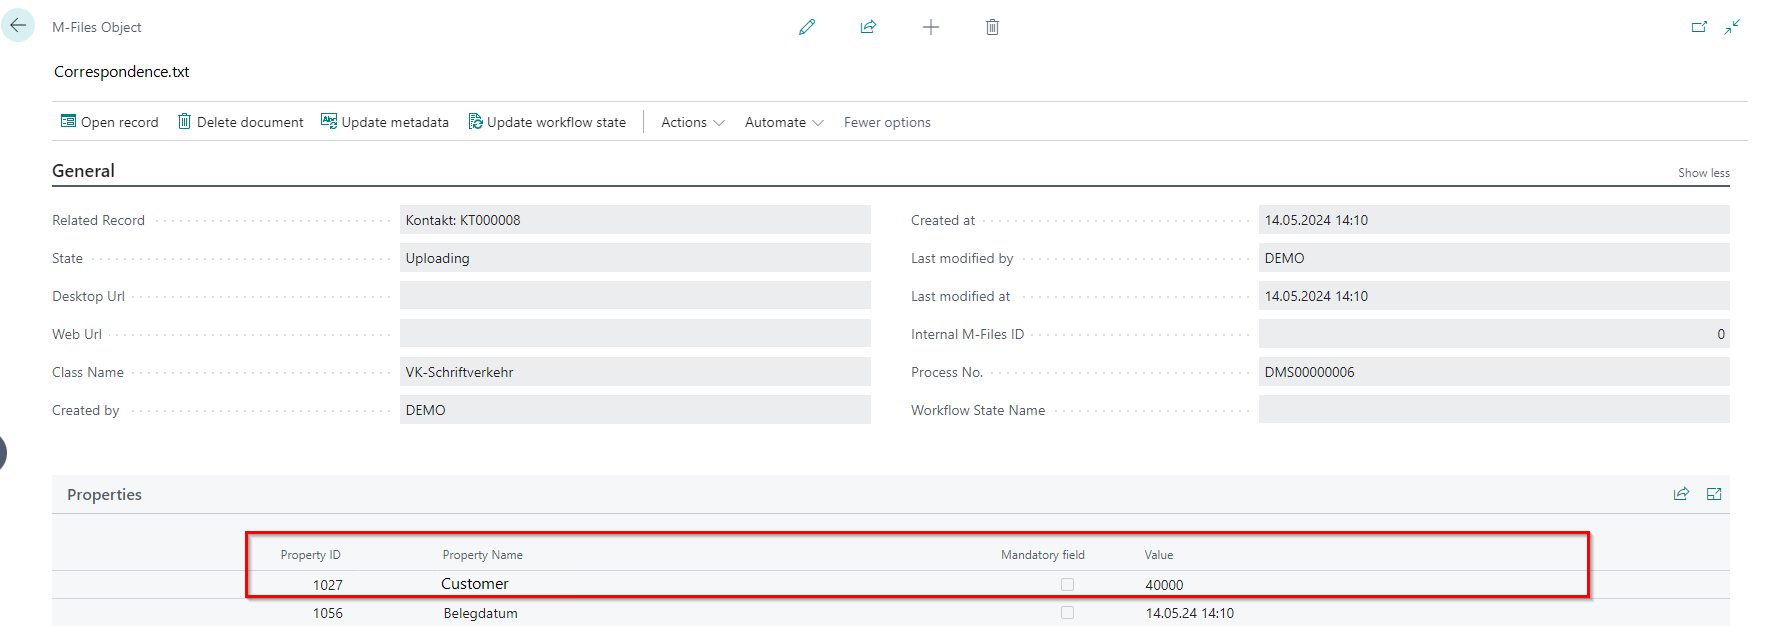Click the collapse page arrows icon
Image resolution: width=1766 pixels, height=626 pixels.
click(1732, 27)
